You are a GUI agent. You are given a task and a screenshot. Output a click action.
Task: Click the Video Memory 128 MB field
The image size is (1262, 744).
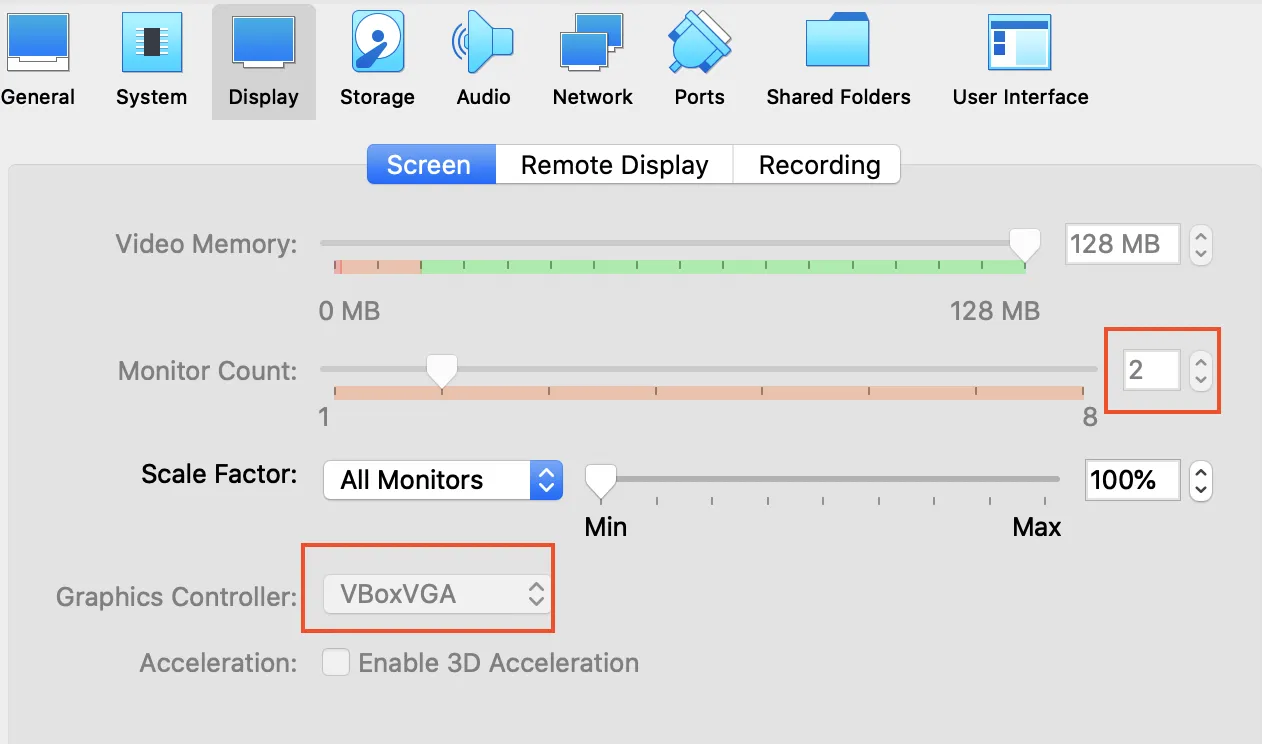[x=1121, y=244]
